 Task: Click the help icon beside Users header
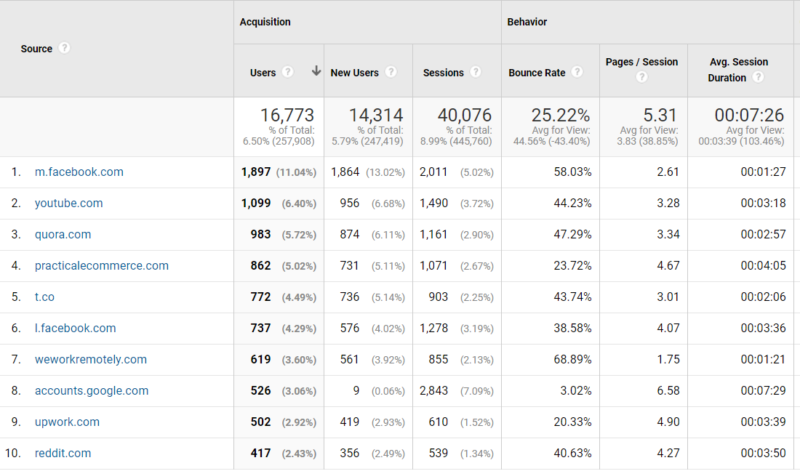288,72
